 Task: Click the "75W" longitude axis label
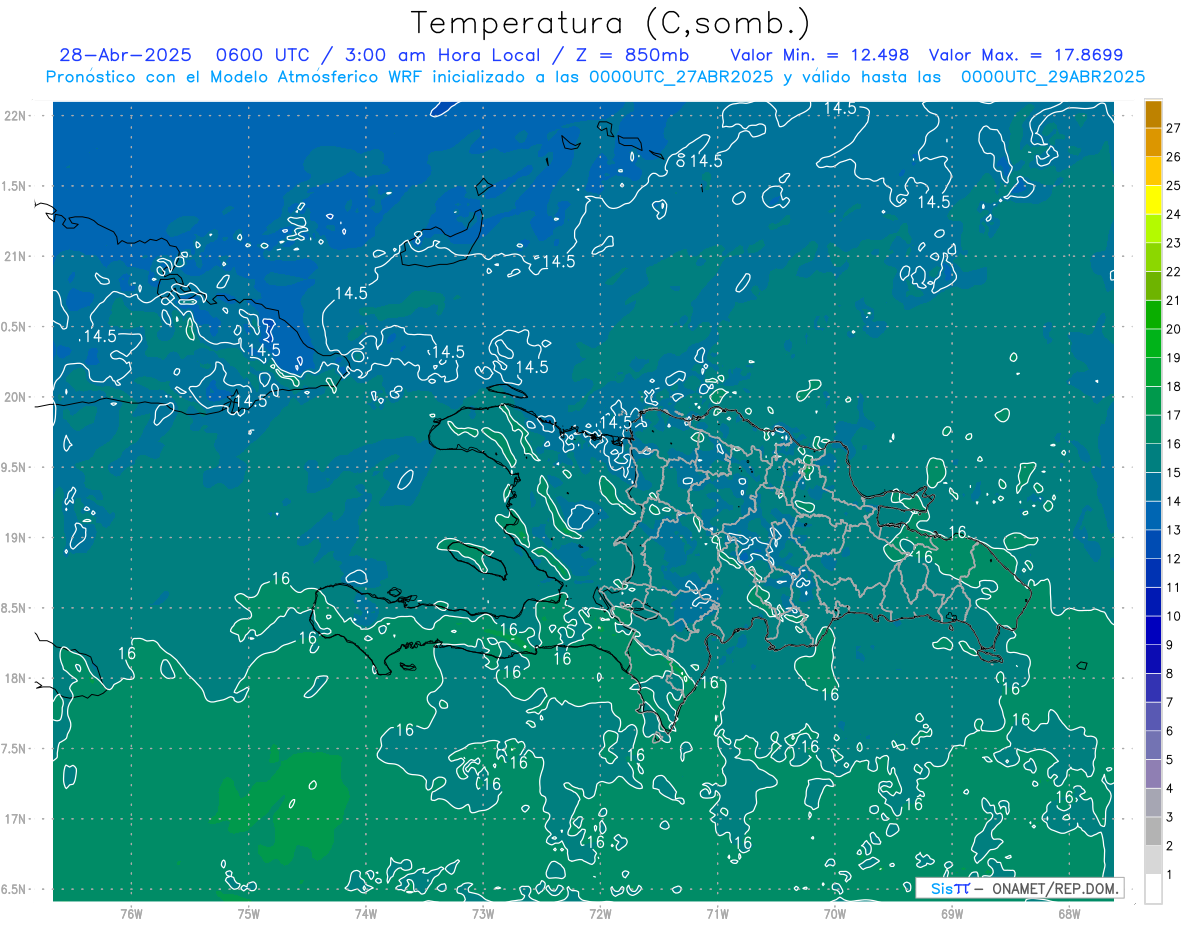pos(248,913)
